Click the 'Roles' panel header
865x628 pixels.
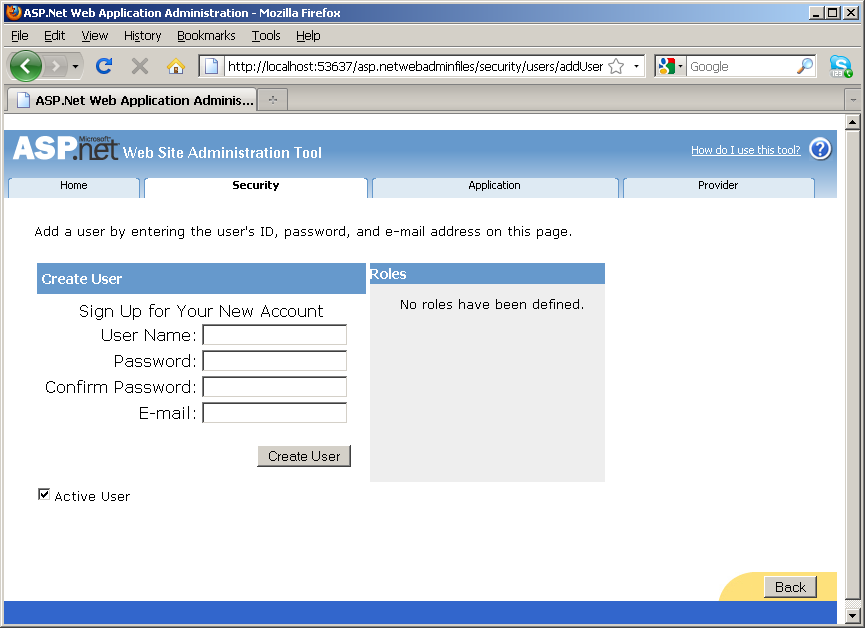pyautogui.click(x=487, y=274)
